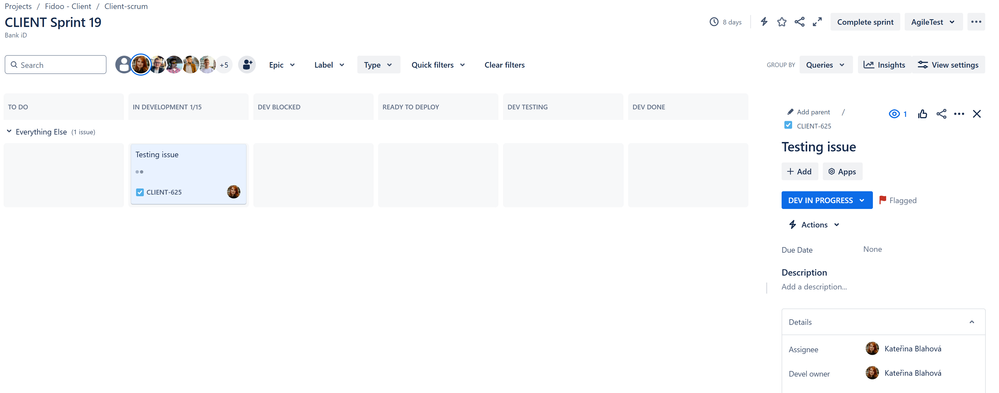Vote for the issue with the thumbs-up icon
Screen dimensions: 999x393
coord(923,114)
